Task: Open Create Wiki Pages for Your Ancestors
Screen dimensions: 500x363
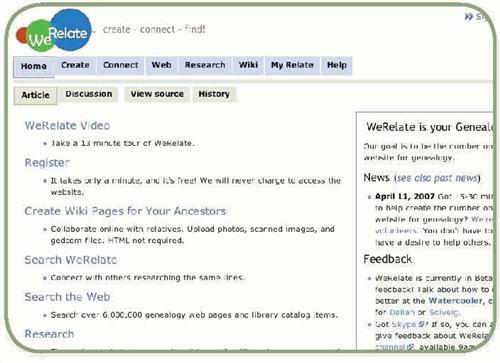Action: coord(125,211)
